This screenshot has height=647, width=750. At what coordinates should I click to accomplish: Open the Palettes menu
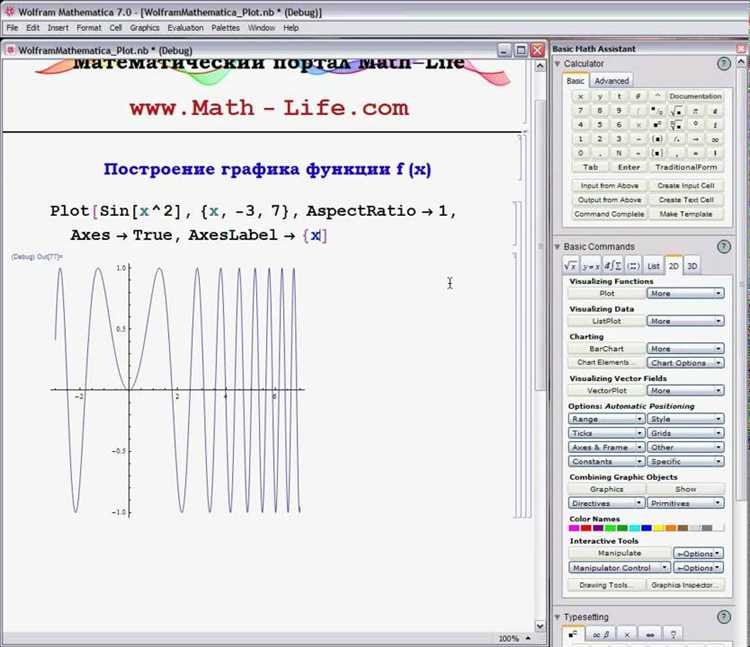(x=225, y=28)
